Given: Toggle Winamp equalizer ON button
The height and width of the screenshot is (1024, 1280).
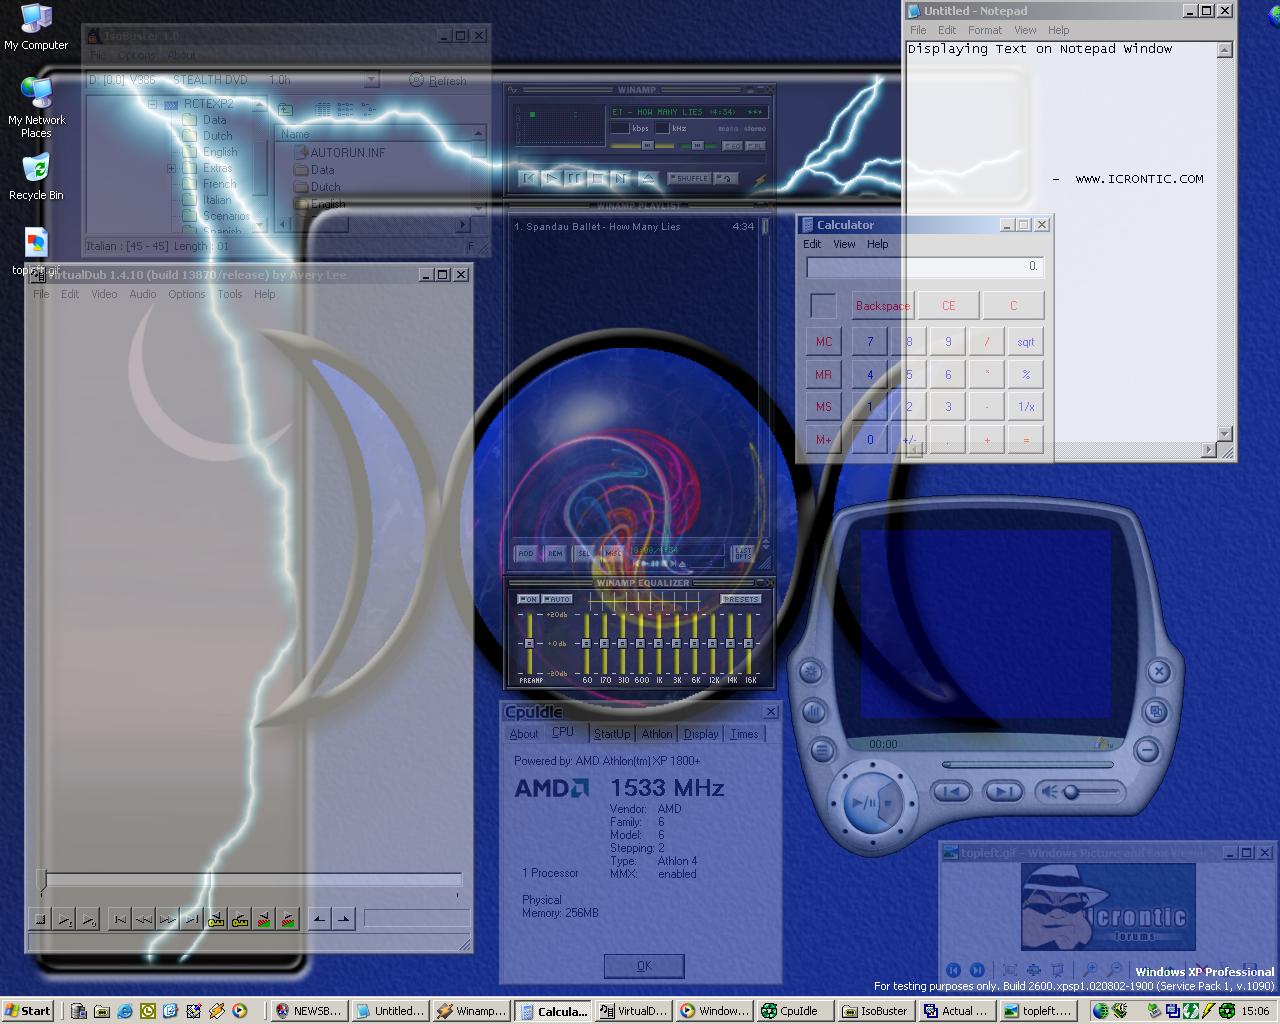Looking at the screenshot, I should [x=528, y=599].
